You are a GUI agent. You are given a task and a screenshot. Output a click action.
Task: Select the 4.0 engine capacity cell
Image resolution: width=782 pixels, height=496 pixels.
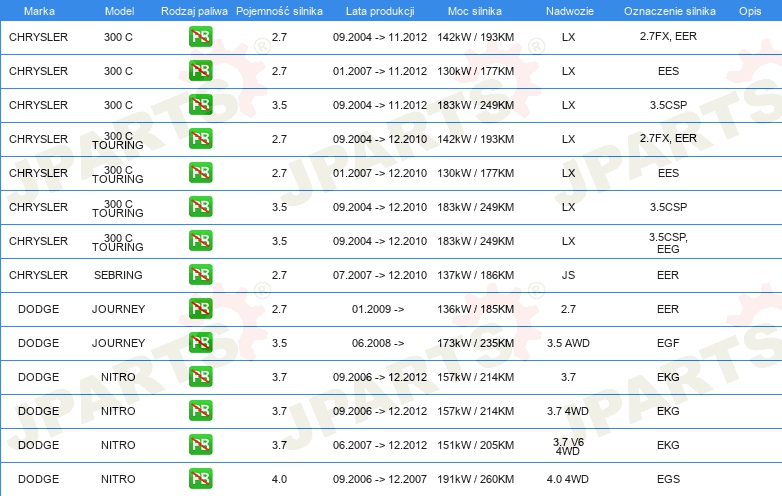pyautogui.click(x=279, y=479)
